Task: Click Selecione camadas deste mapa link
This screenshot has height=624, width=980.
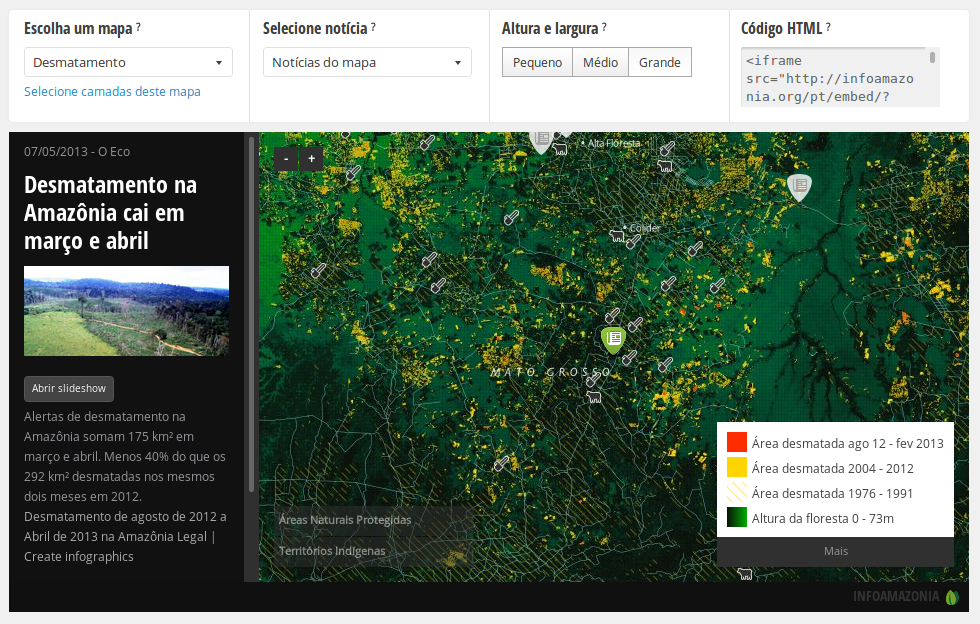Action: [112, 91]
